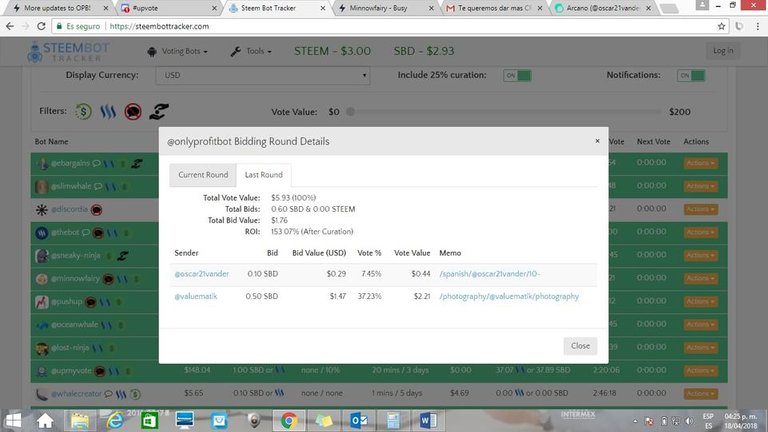Viewport: 768px width, 432px height.
Task: Open Actions dropdown for @pushup row
Action: pos(700,301)
